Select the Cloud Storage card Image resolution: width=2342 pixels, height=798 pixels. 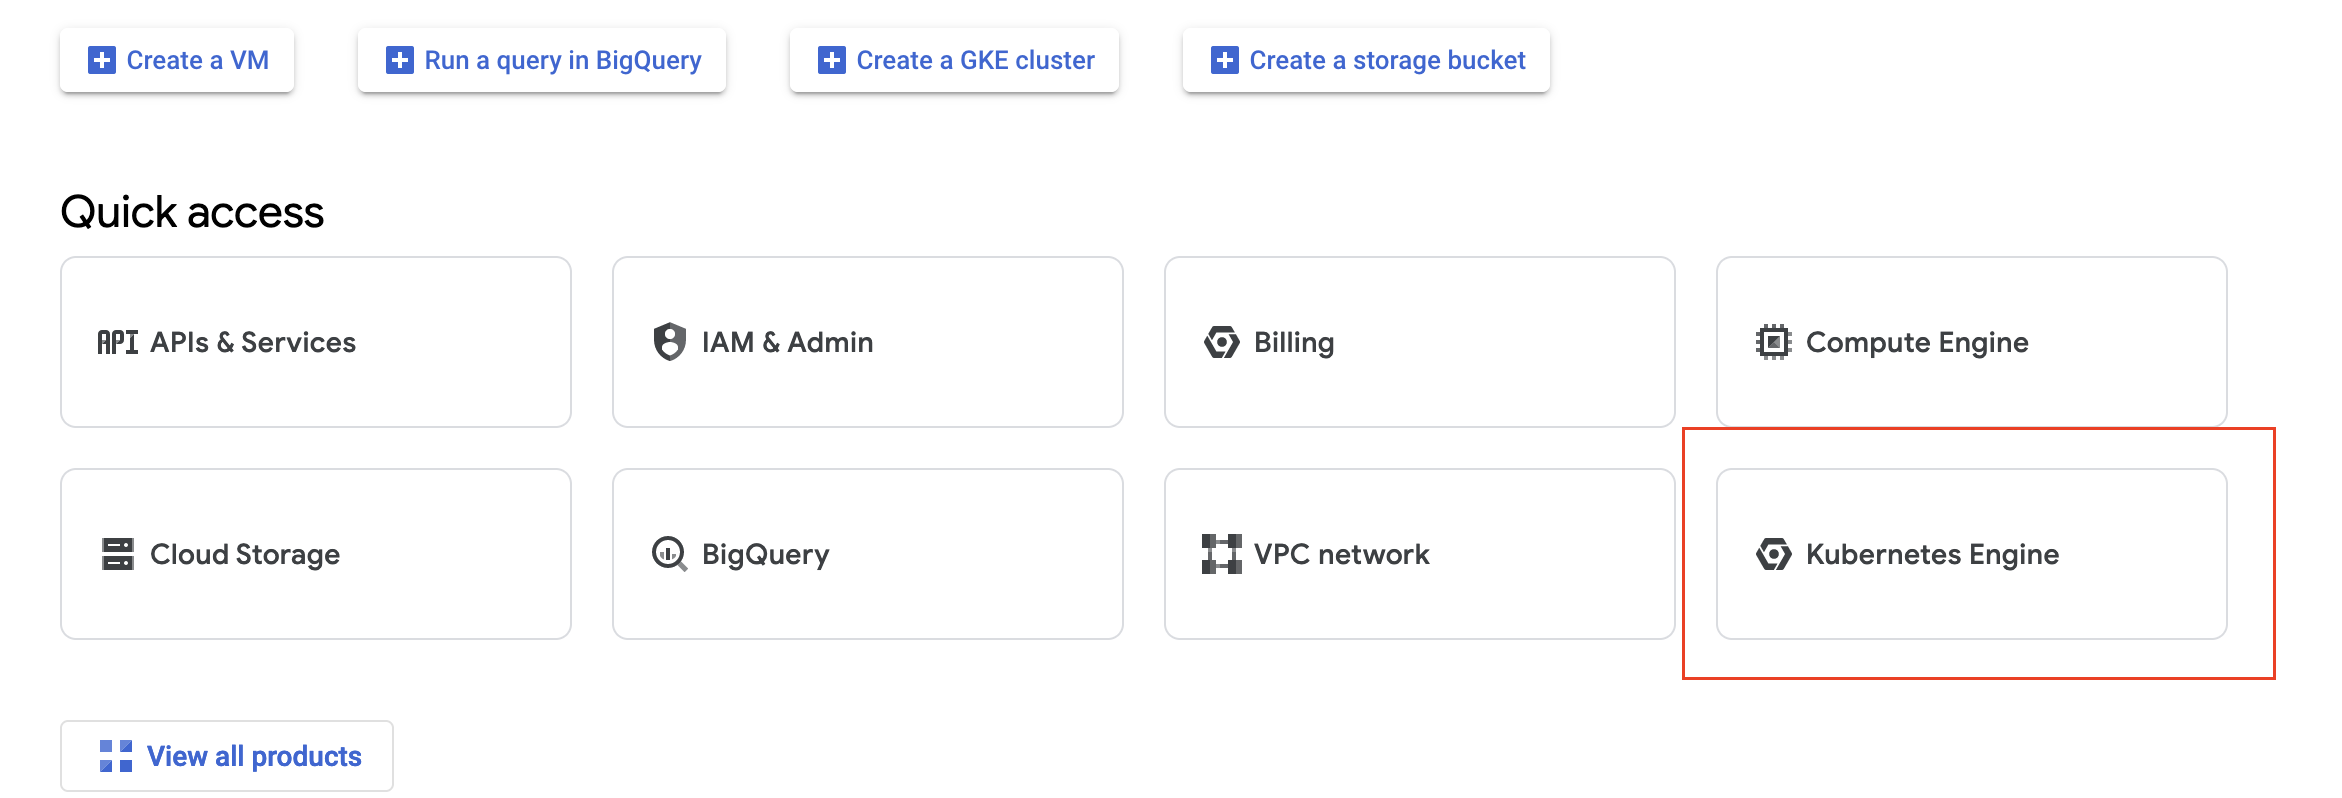316,554
